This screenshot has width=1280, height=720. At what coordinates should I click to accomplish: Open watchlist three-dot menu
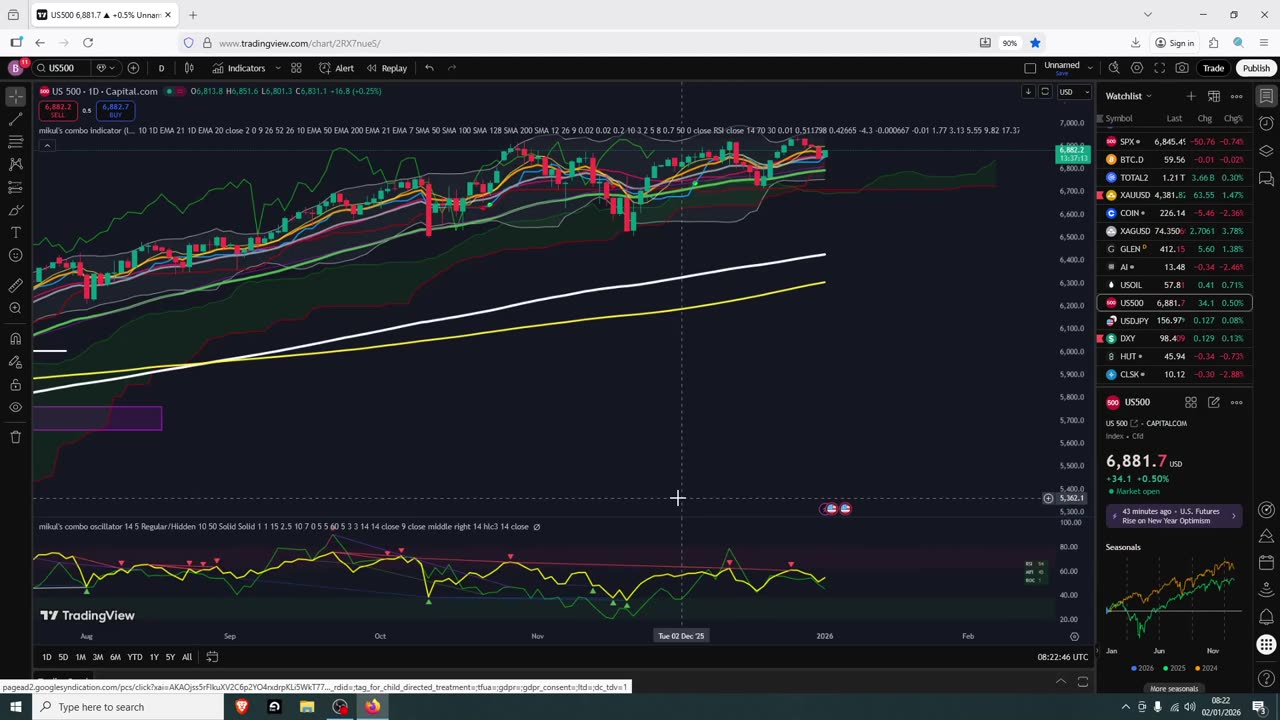[x=1236, y=96]
